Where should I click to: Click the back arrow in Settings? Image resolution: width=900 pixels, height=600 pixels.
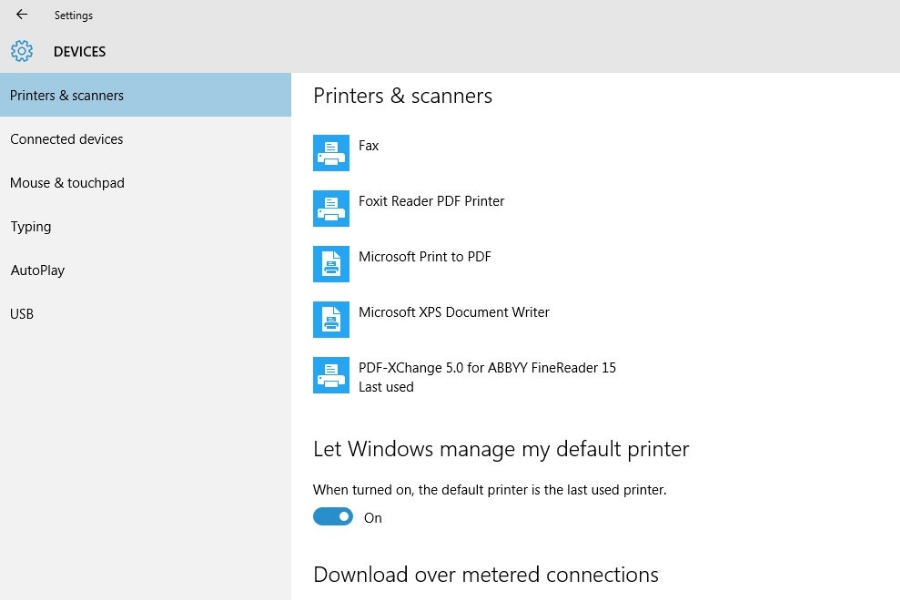coord(22,15)
